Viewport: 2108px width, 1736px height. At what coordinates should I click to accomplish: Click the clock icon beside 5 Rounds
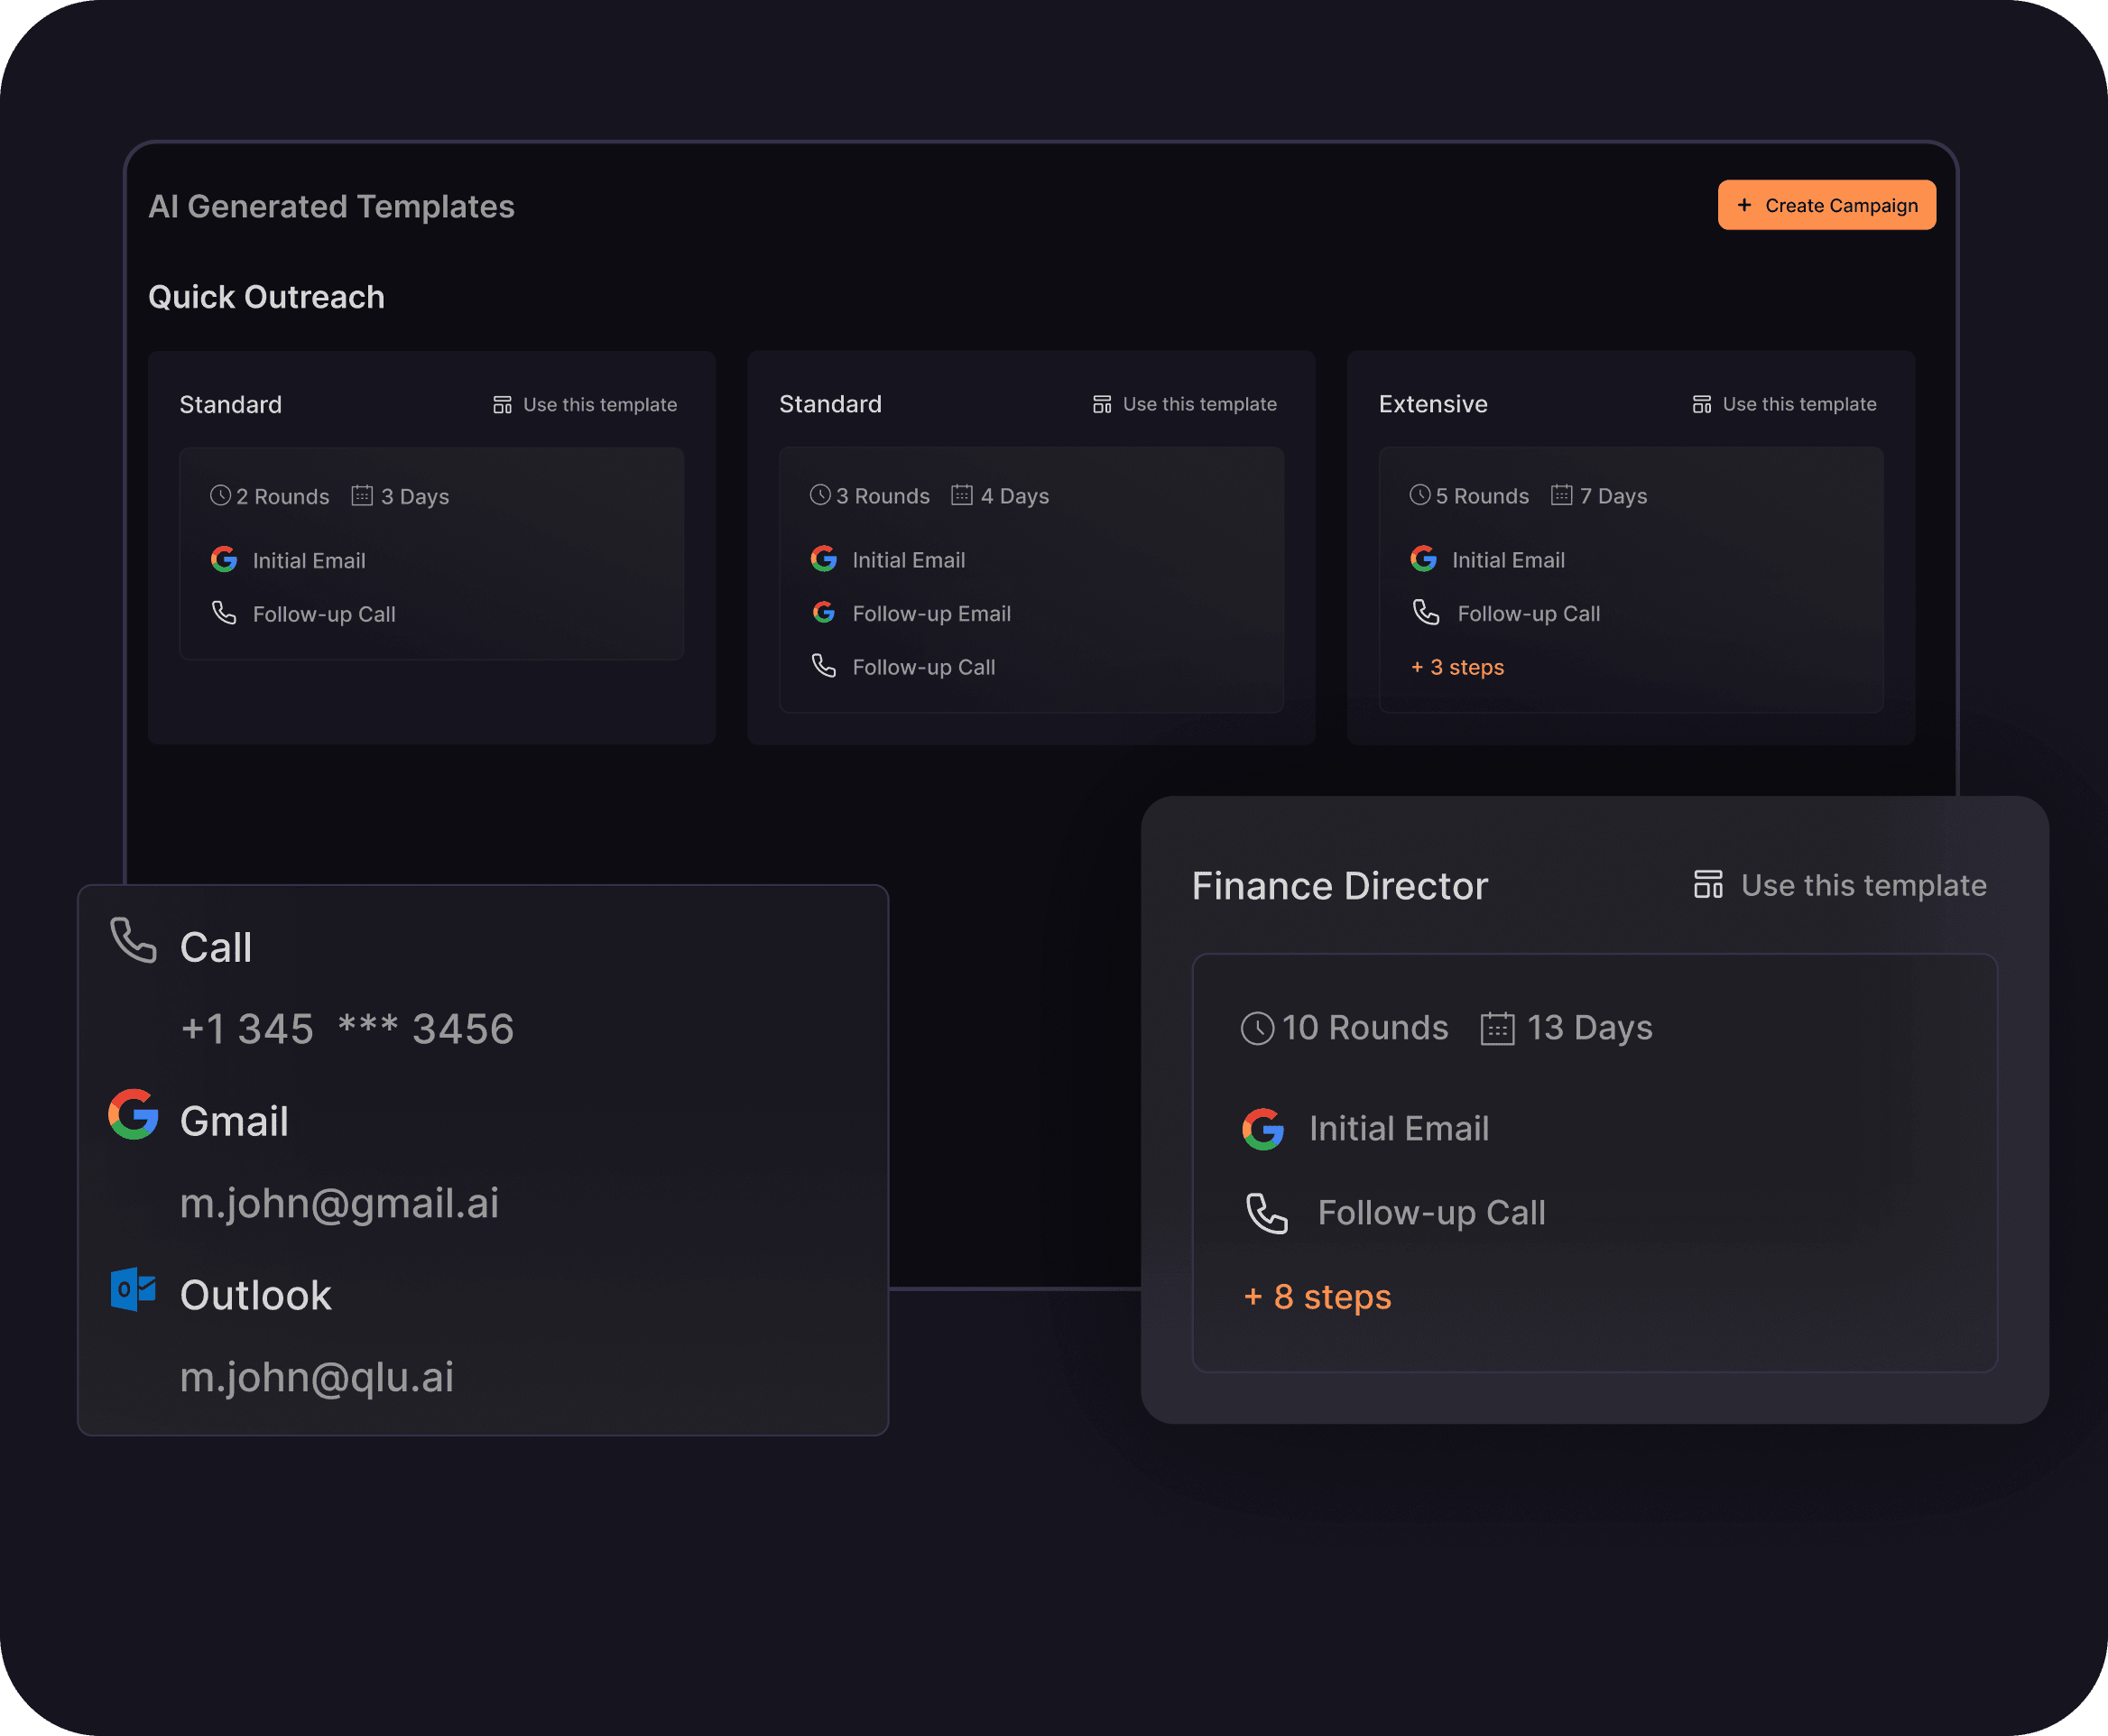pos(1420,495)
